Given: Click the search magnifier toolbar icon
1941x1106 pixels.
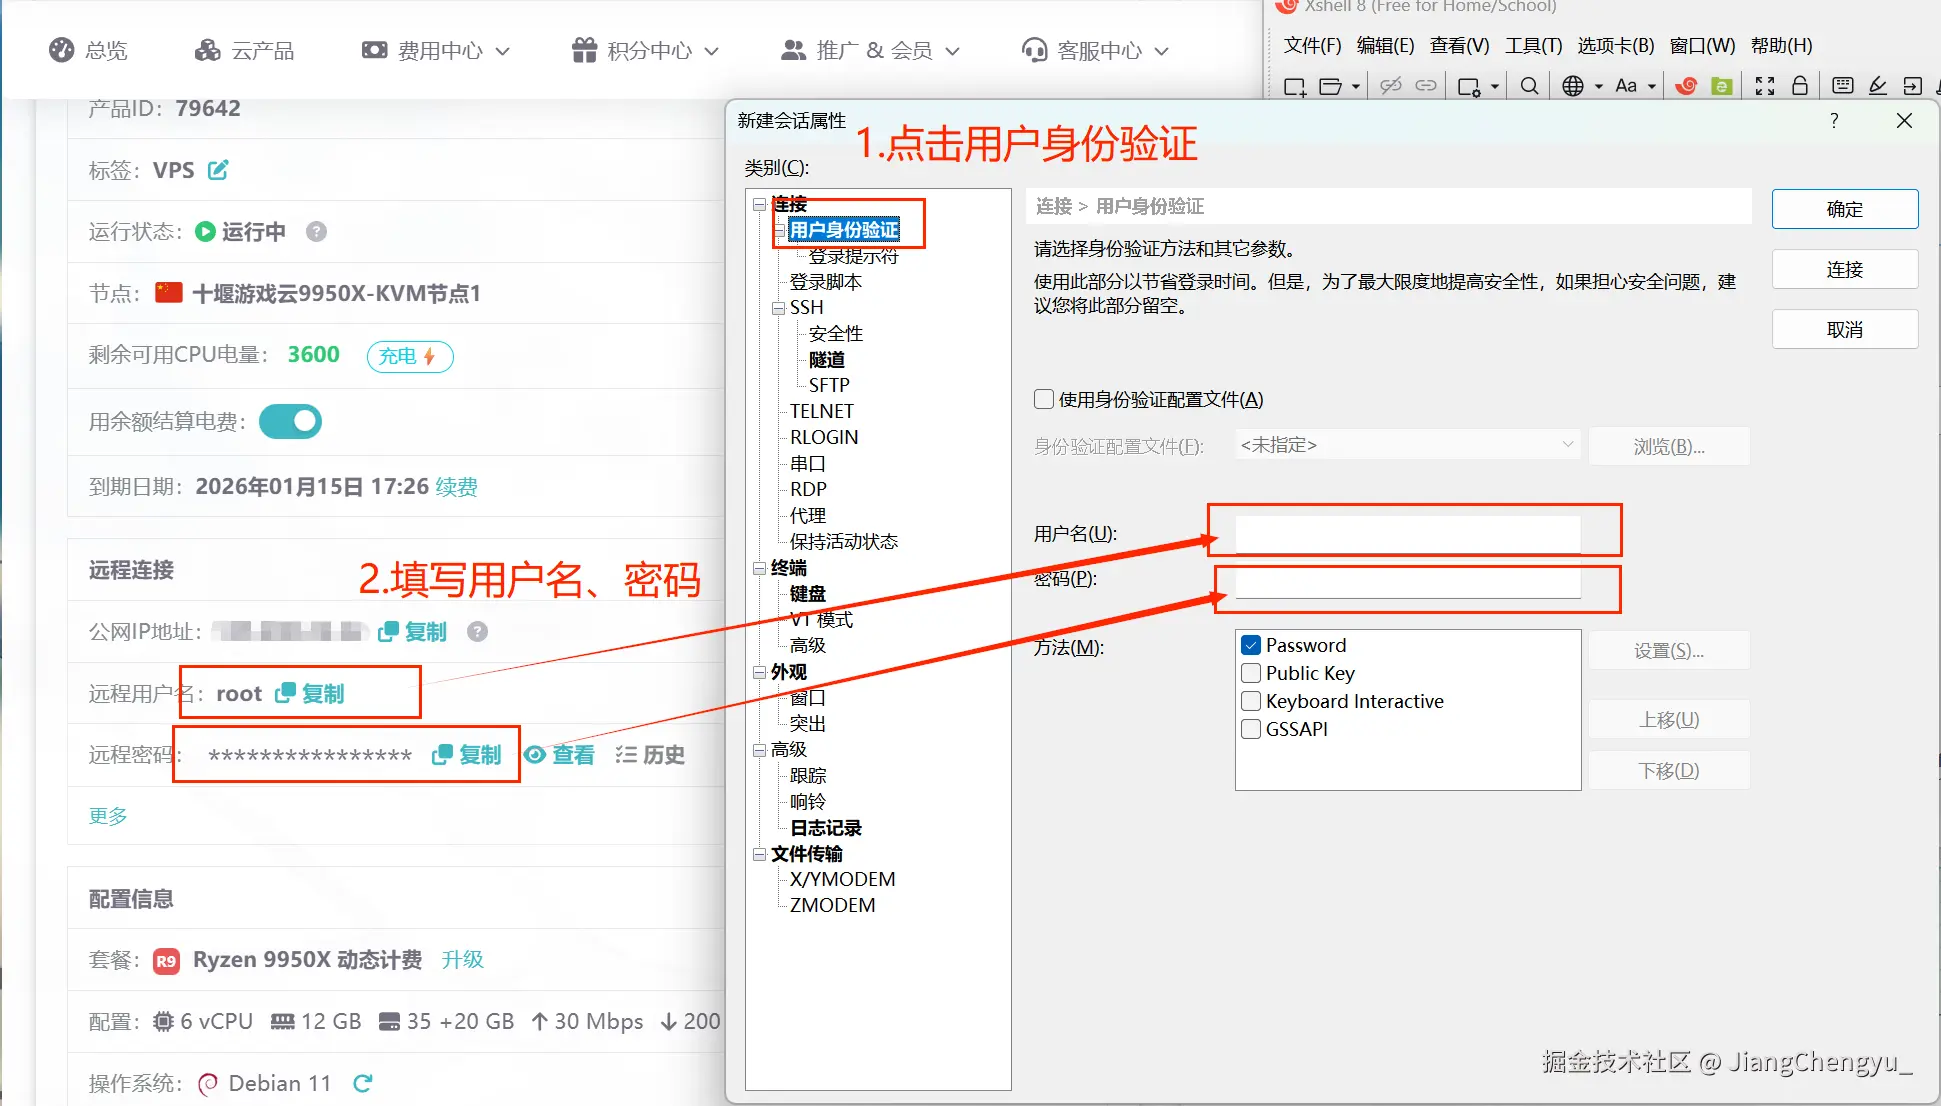Looking at the screenshot, I should (x=1529, y=87).
